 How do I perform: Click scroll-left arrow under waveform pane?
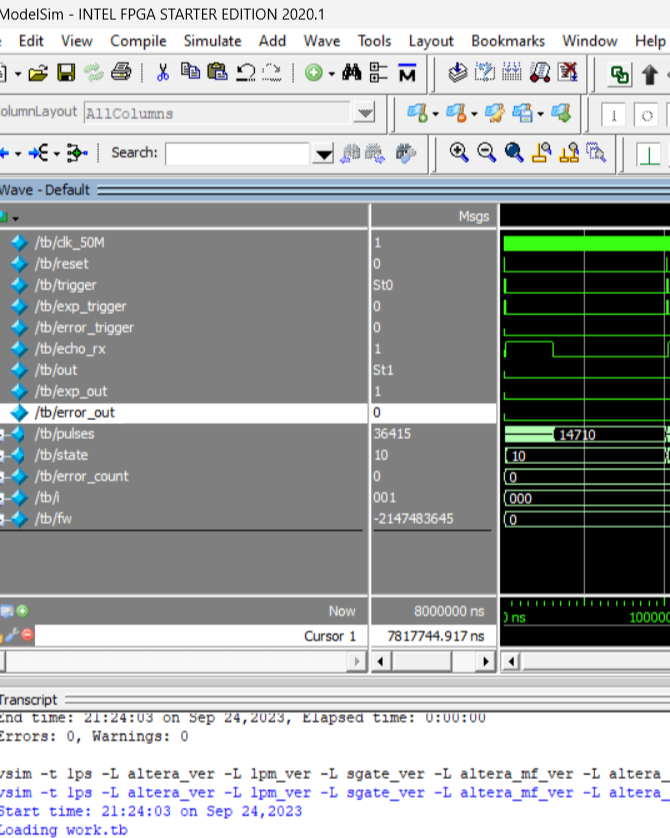(511, 662)
